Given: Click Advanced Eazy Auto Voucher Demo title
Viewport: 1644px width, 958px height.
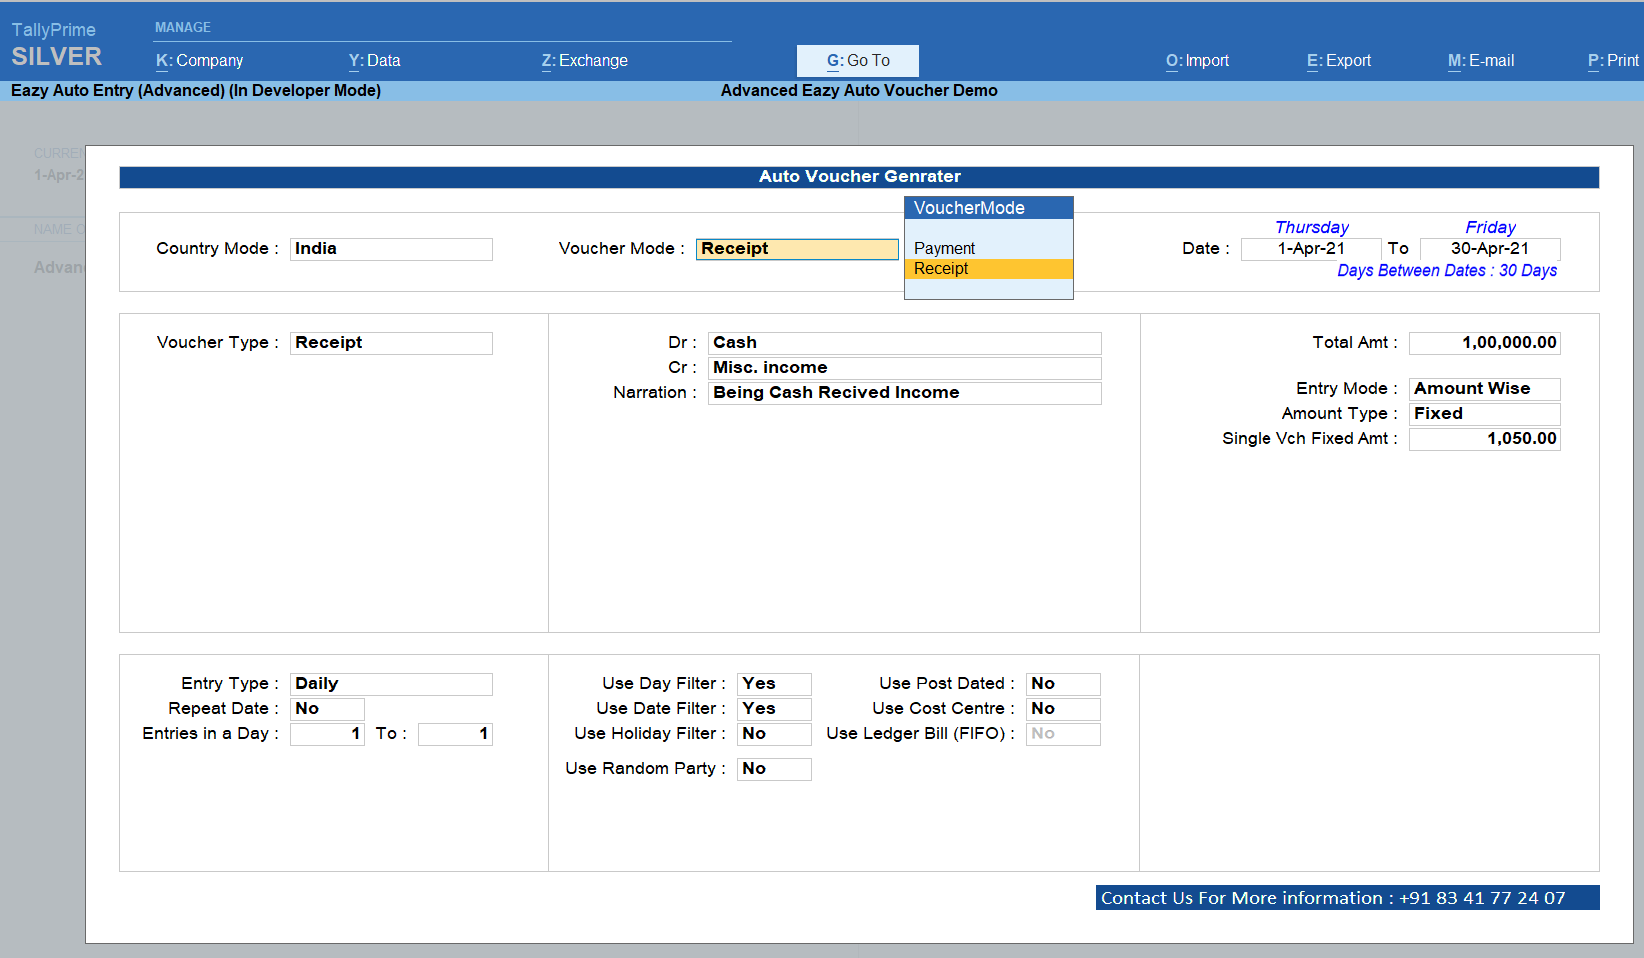Looking at the screenshot, I should pyautogui.click(x=859, y=90).
